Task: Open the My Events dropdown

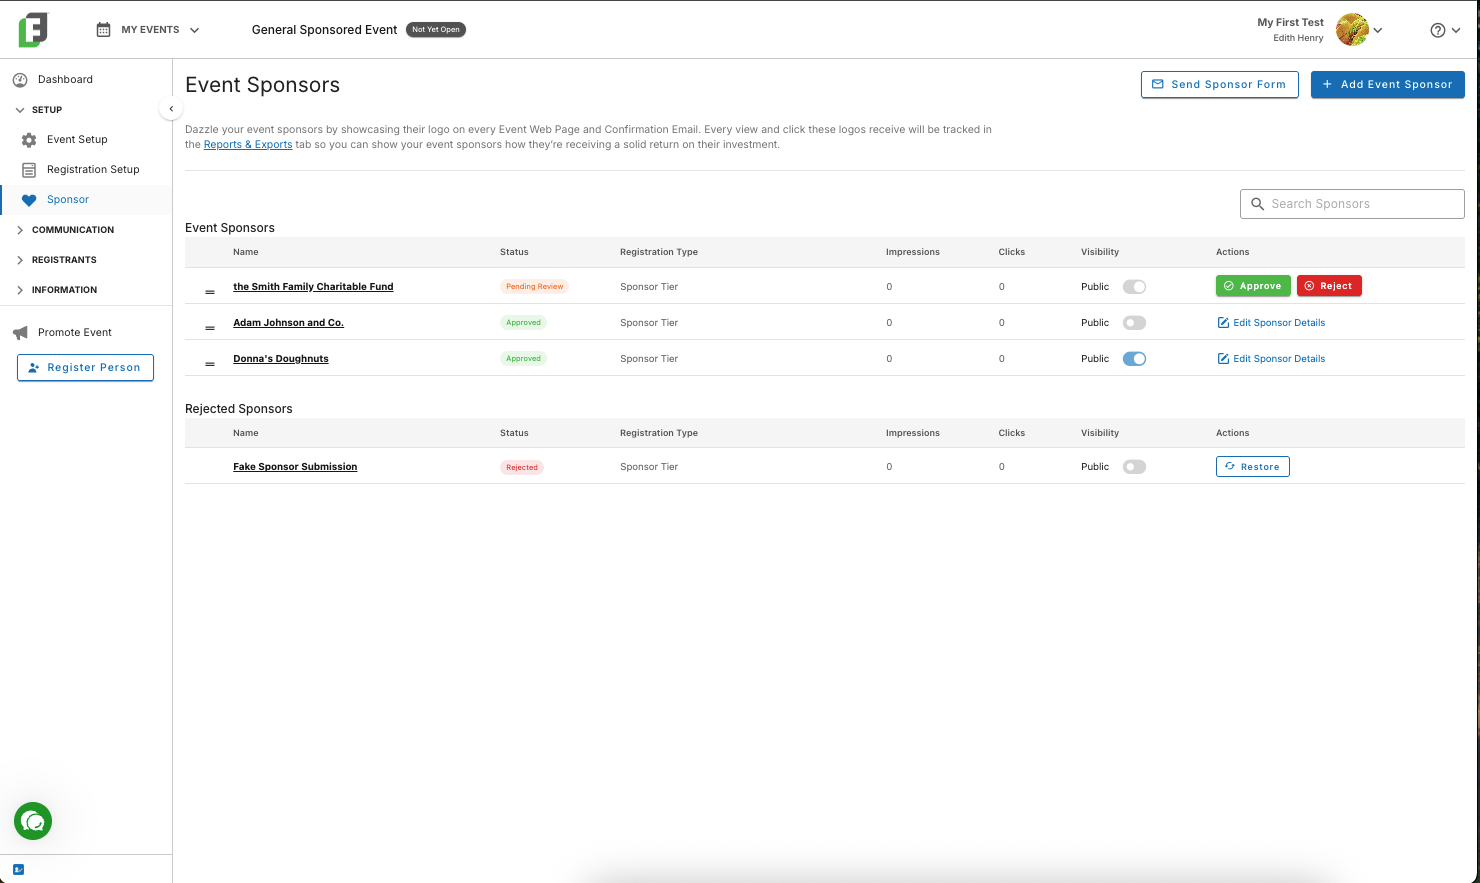Action: coord(148,30)
